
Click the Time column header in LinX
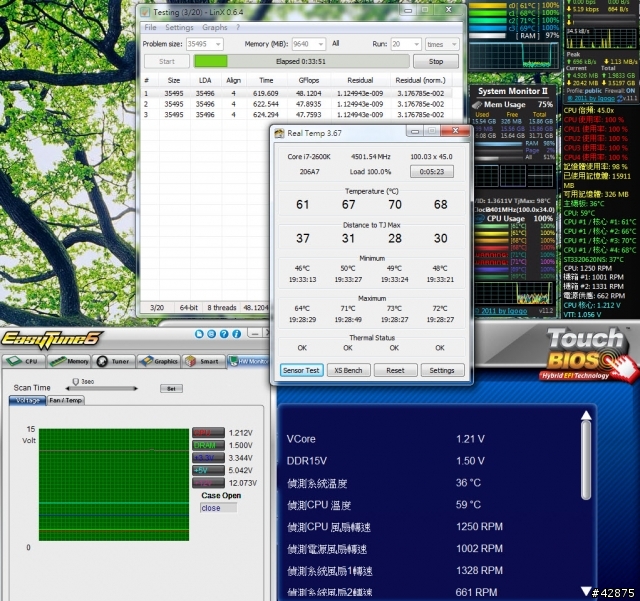tap(266, 80)
